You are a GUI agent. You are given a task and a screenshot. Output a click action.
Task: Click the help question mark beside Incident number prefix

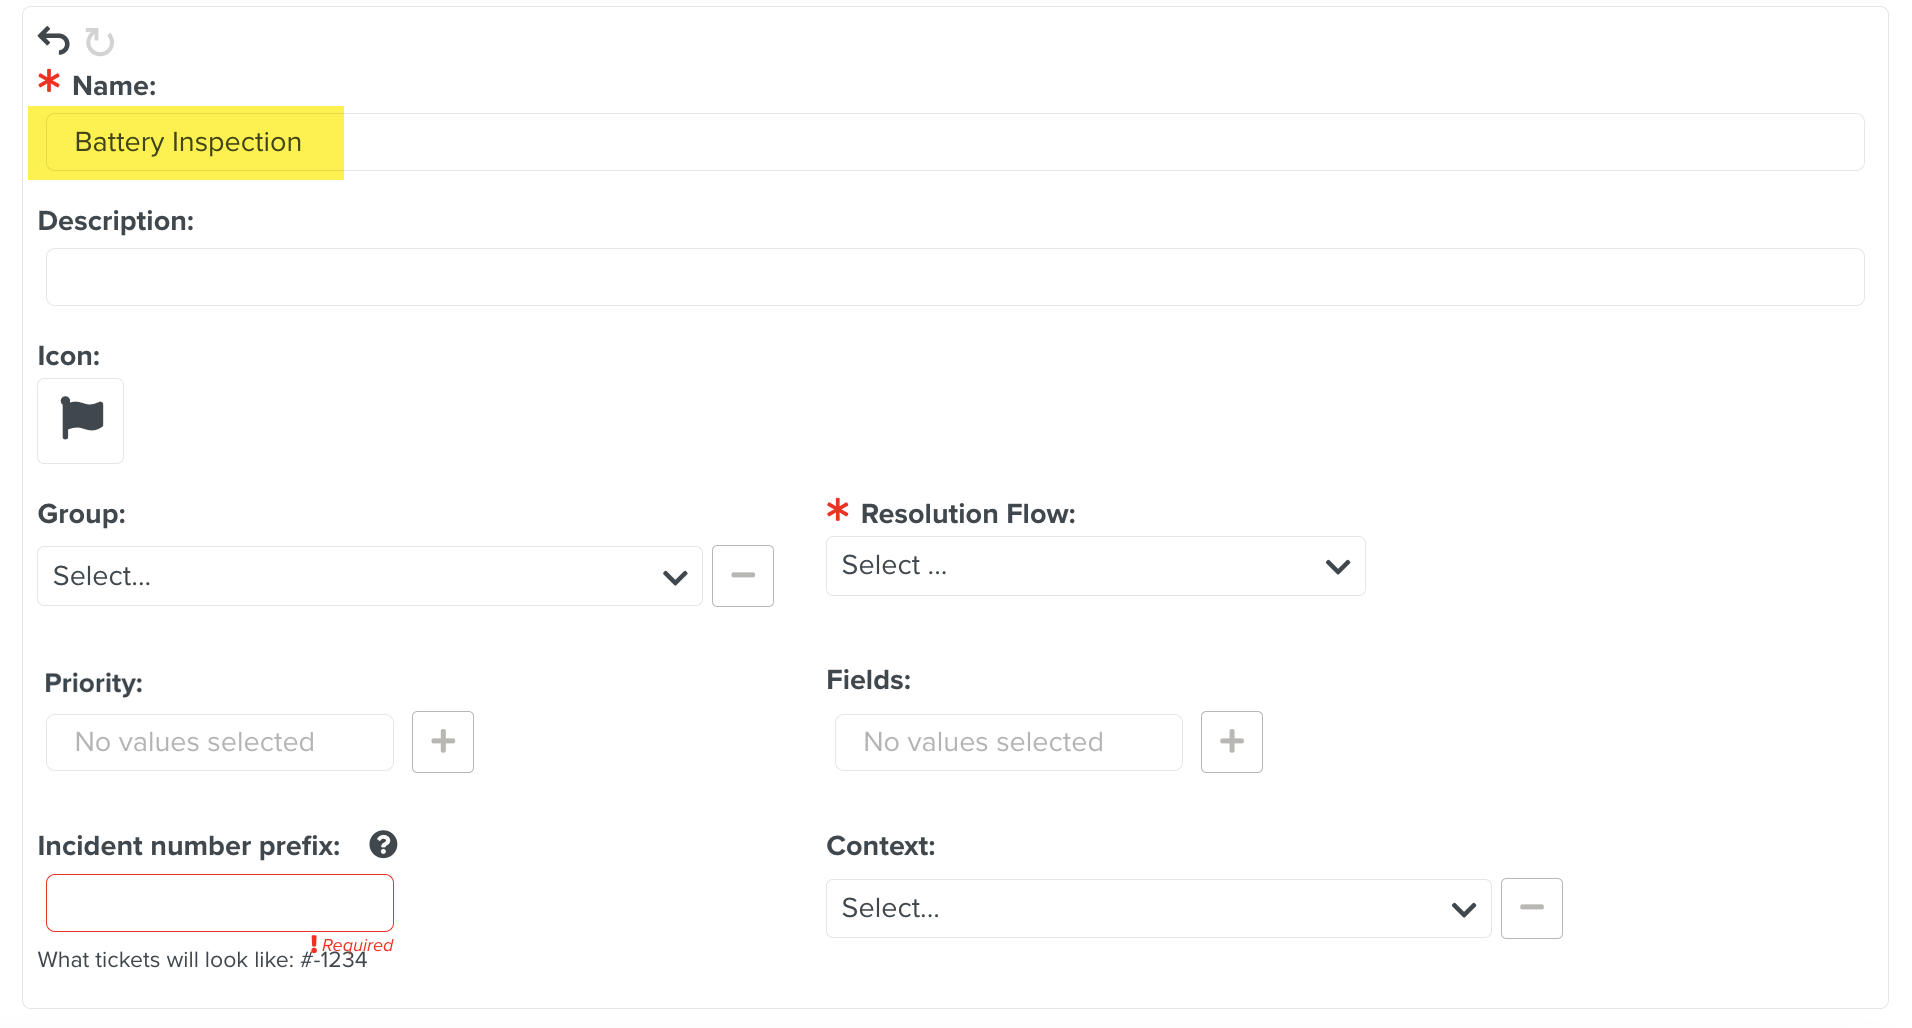tap(383, 845)
